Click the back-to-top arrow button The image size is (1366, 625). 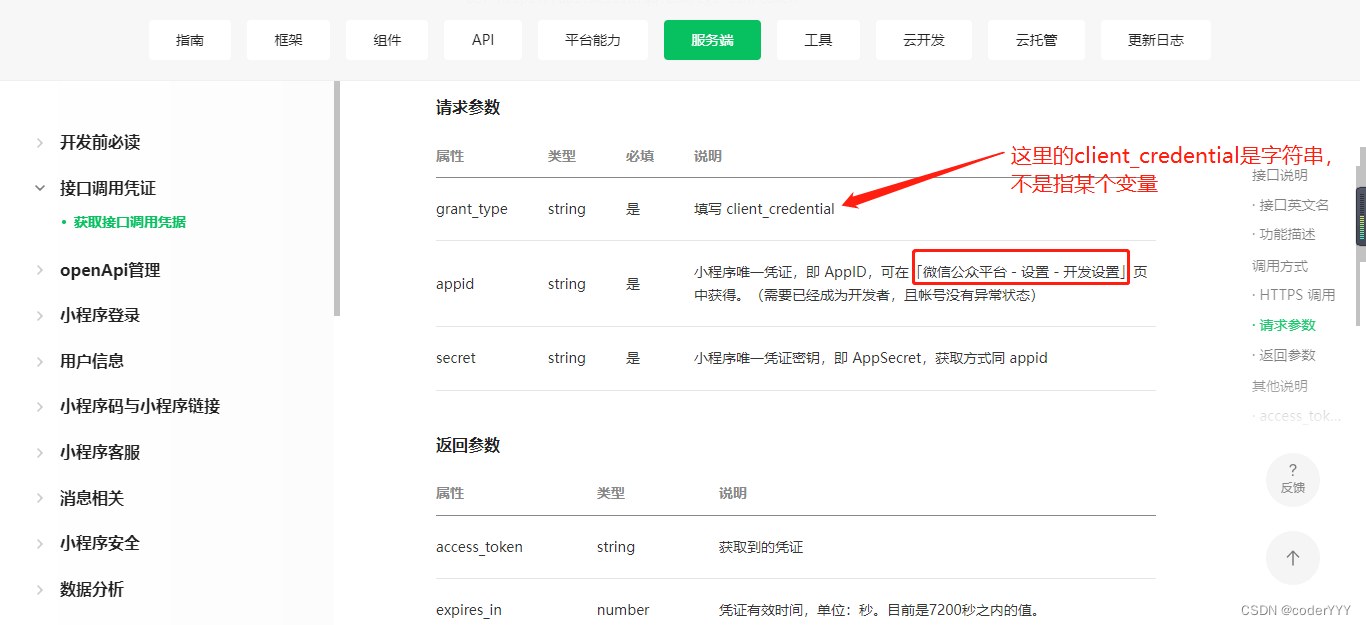(1293, 558)
